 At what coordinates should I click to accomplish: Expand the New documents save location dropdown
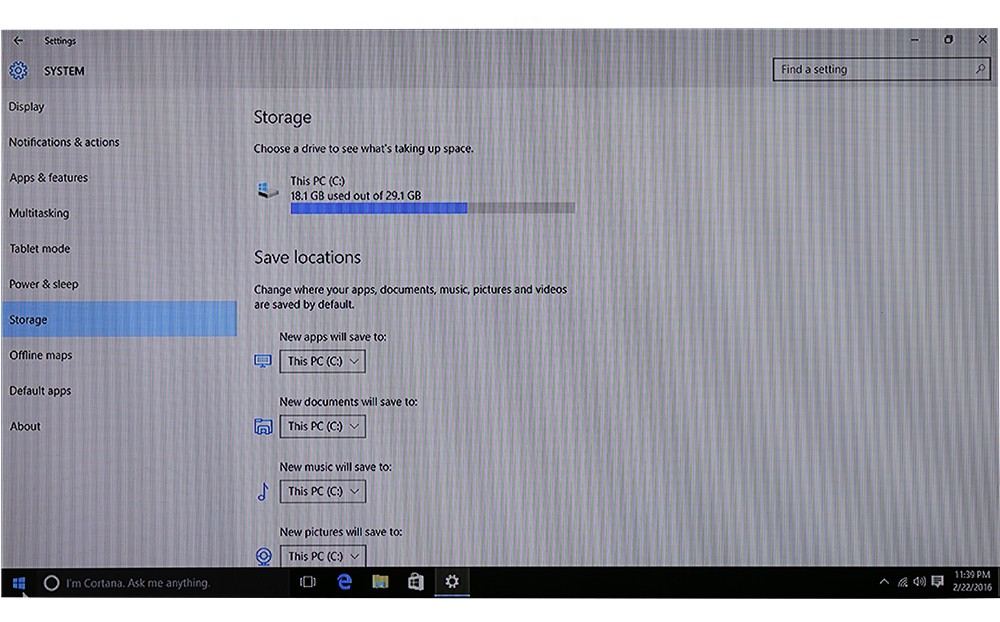pyautogui.click(x=322, y=426)
